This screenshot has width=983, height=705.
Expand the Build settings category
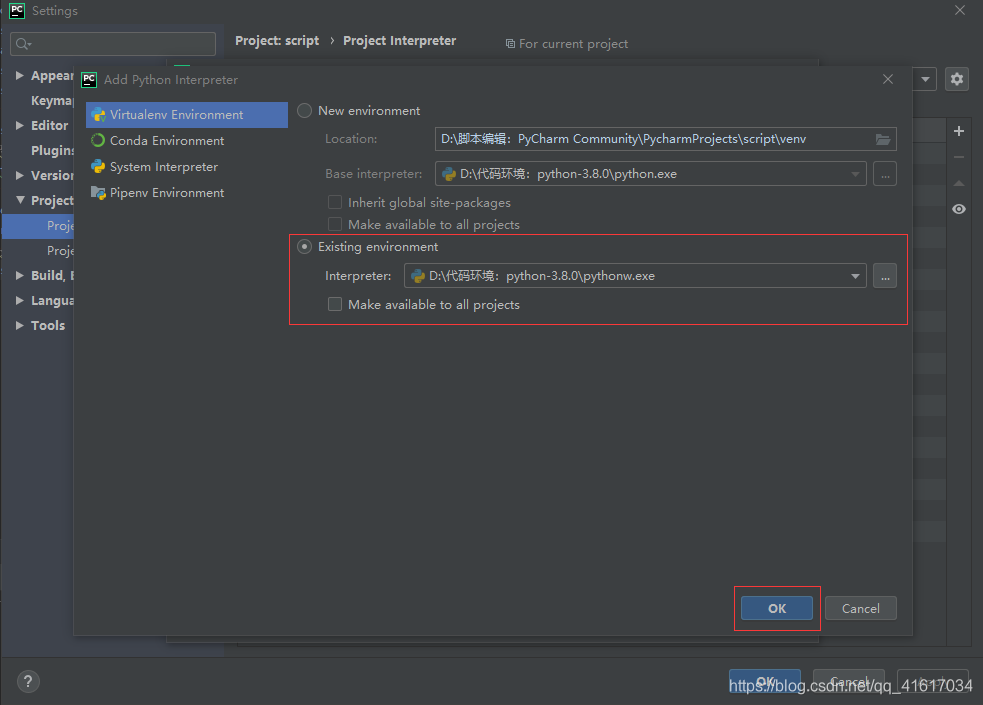click(x=19, y=275)
